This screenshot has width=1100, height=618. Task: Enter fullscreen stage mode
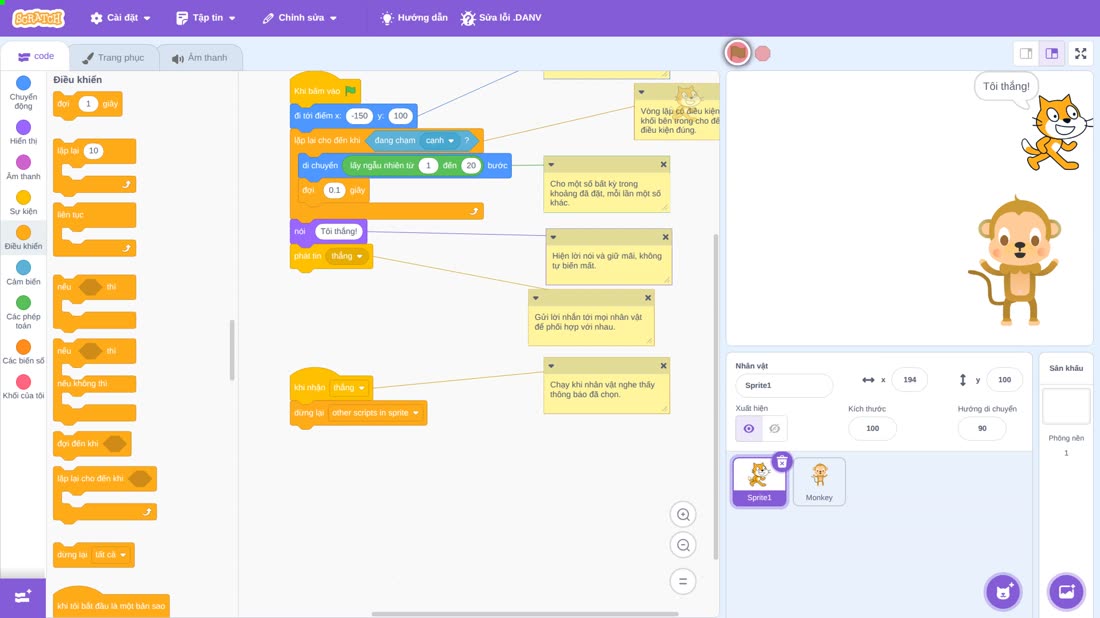pos(1080,53)
